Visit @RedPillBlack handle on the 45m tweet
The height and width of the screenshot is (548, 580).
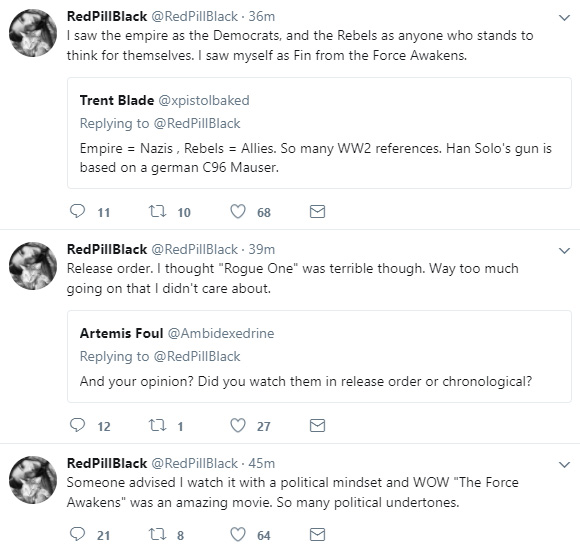click(195, 463)
